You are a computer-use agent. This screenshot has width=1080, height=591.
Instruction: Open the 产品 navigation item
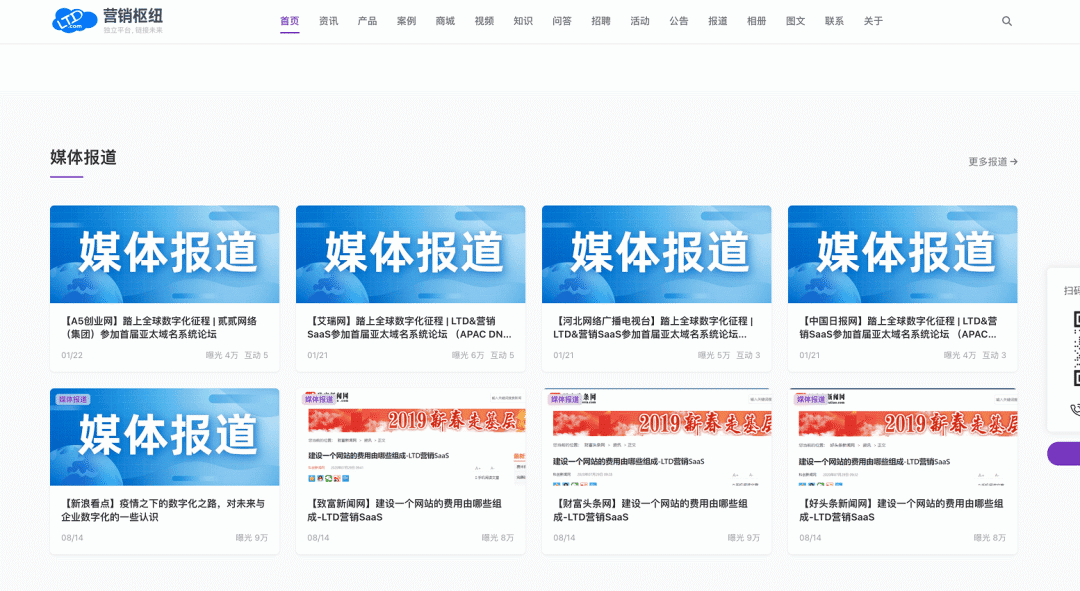[x=367, y=21]
